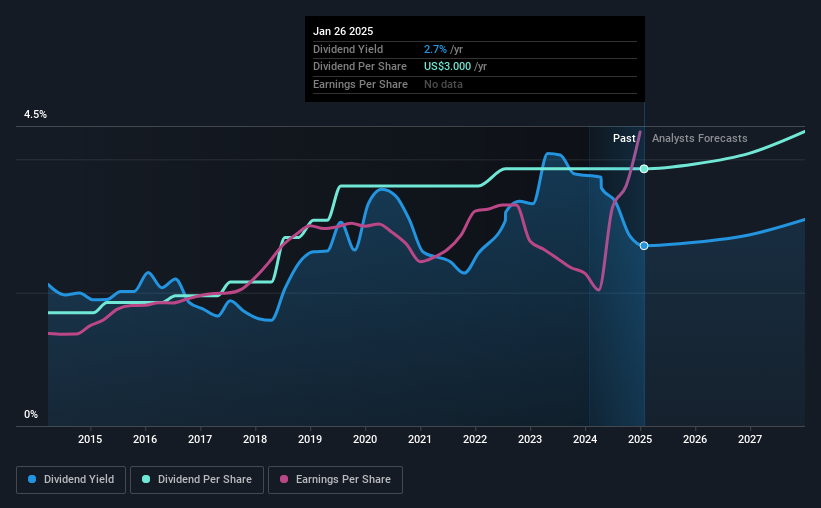Select the blue Dividend Yield marker at 2025
This screenshot has width=821, height=508.
[x=644, y=246]
